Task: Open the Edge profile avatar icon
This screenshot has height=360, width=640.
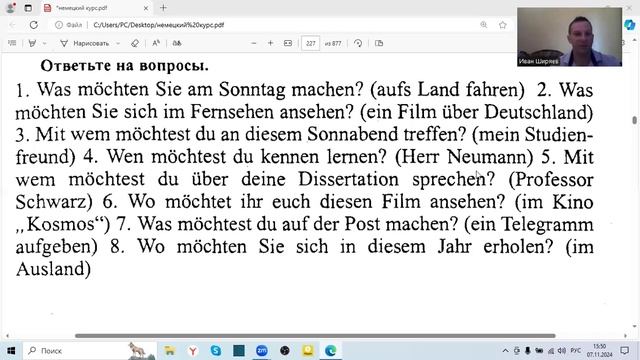Action: [10, 8]
